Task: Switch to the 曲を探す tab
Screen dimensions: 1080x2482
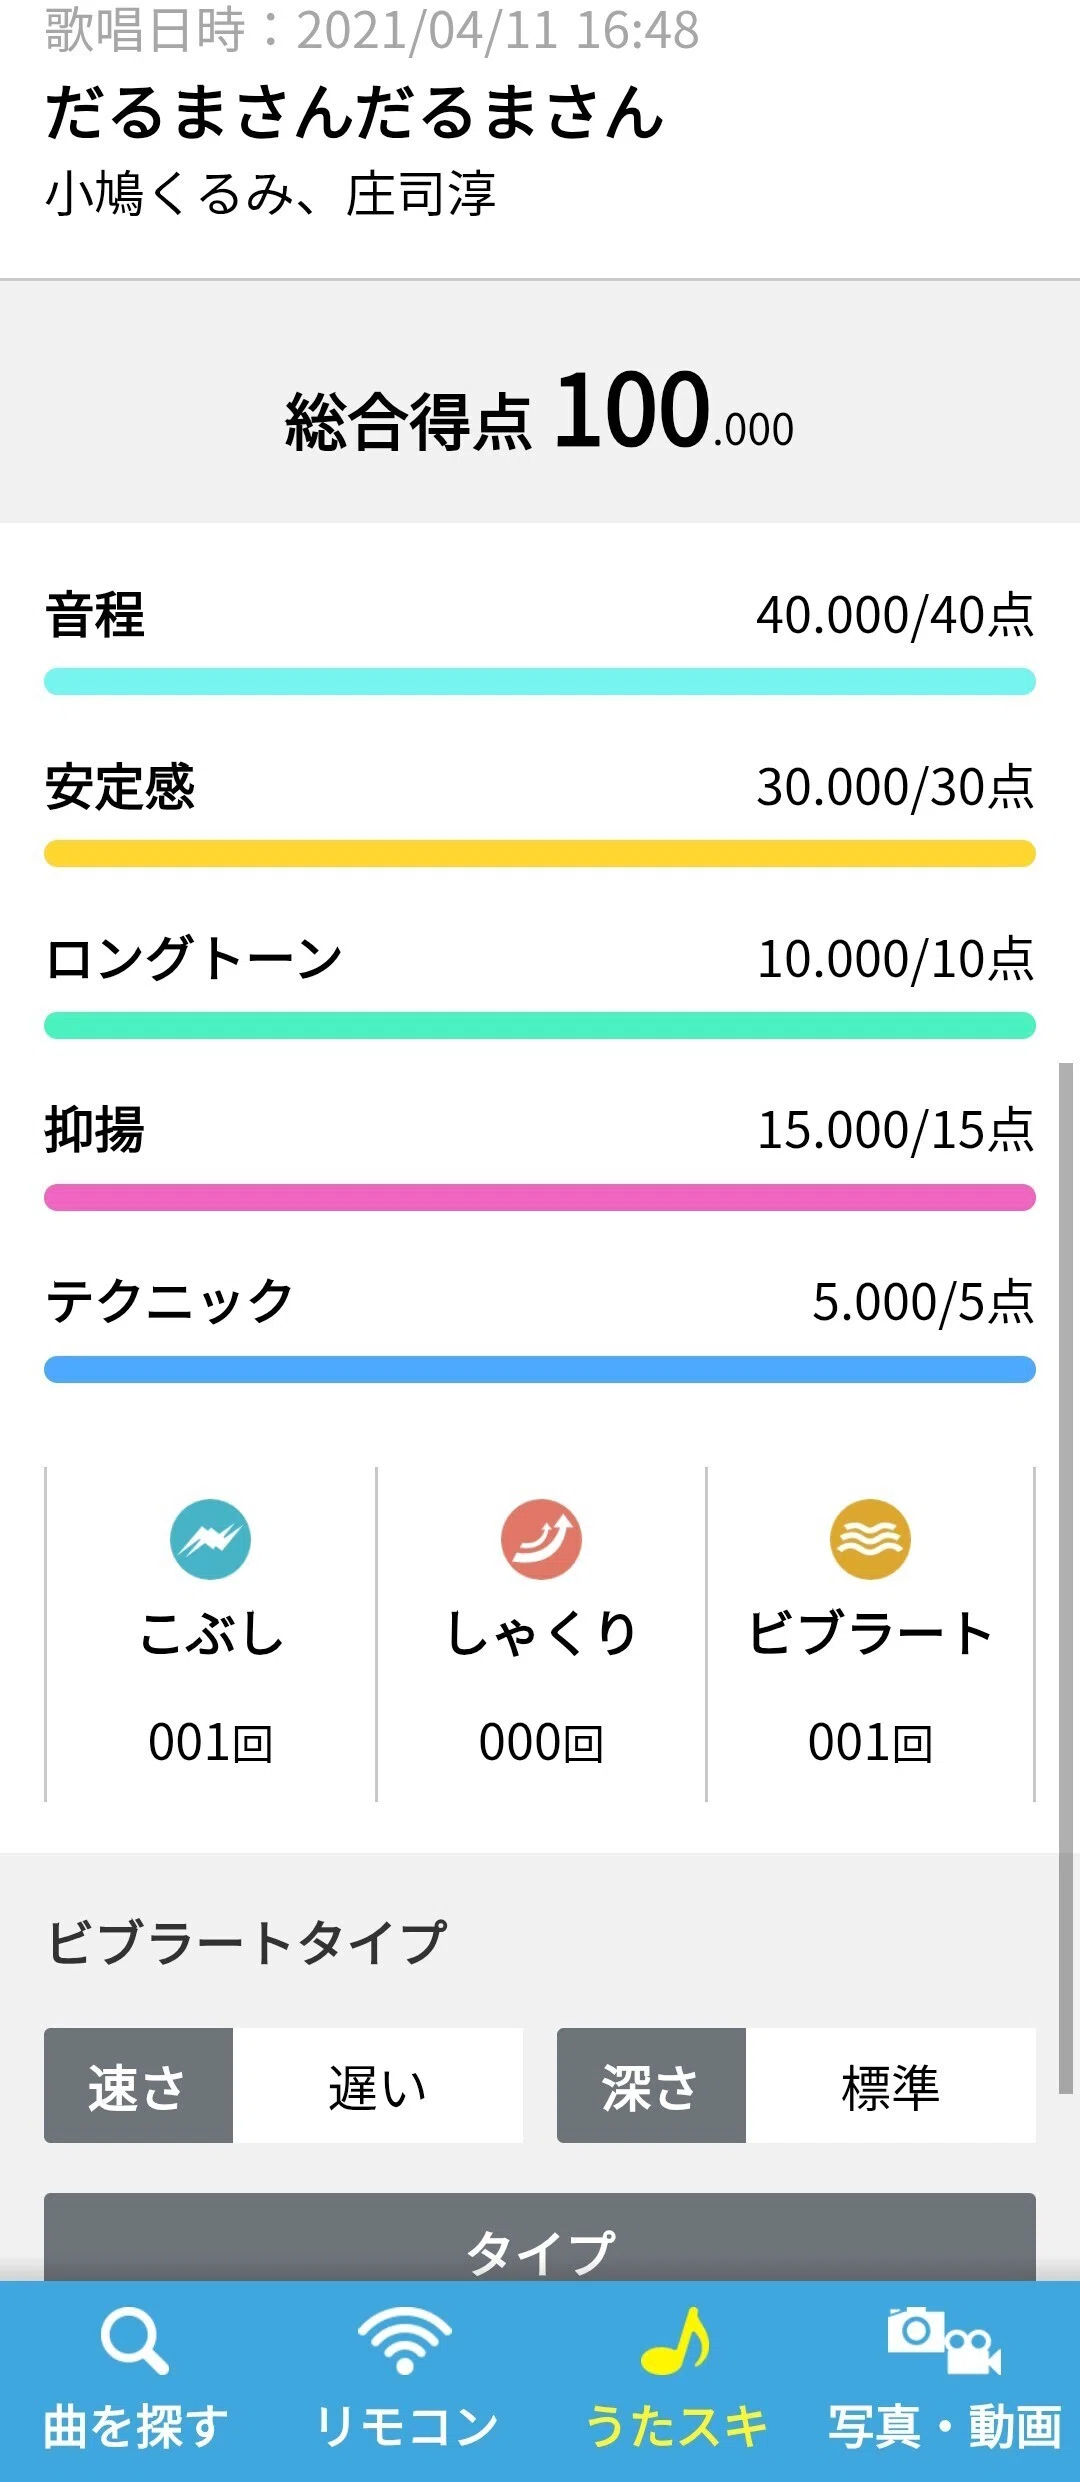Action: click(135, 2427)
